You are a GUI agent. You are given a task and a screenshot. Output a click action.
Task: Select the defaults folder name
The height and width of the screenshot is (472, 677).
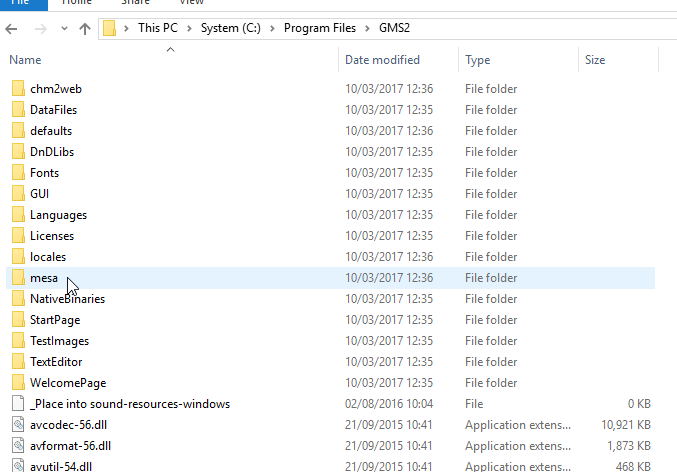[51, 131]
